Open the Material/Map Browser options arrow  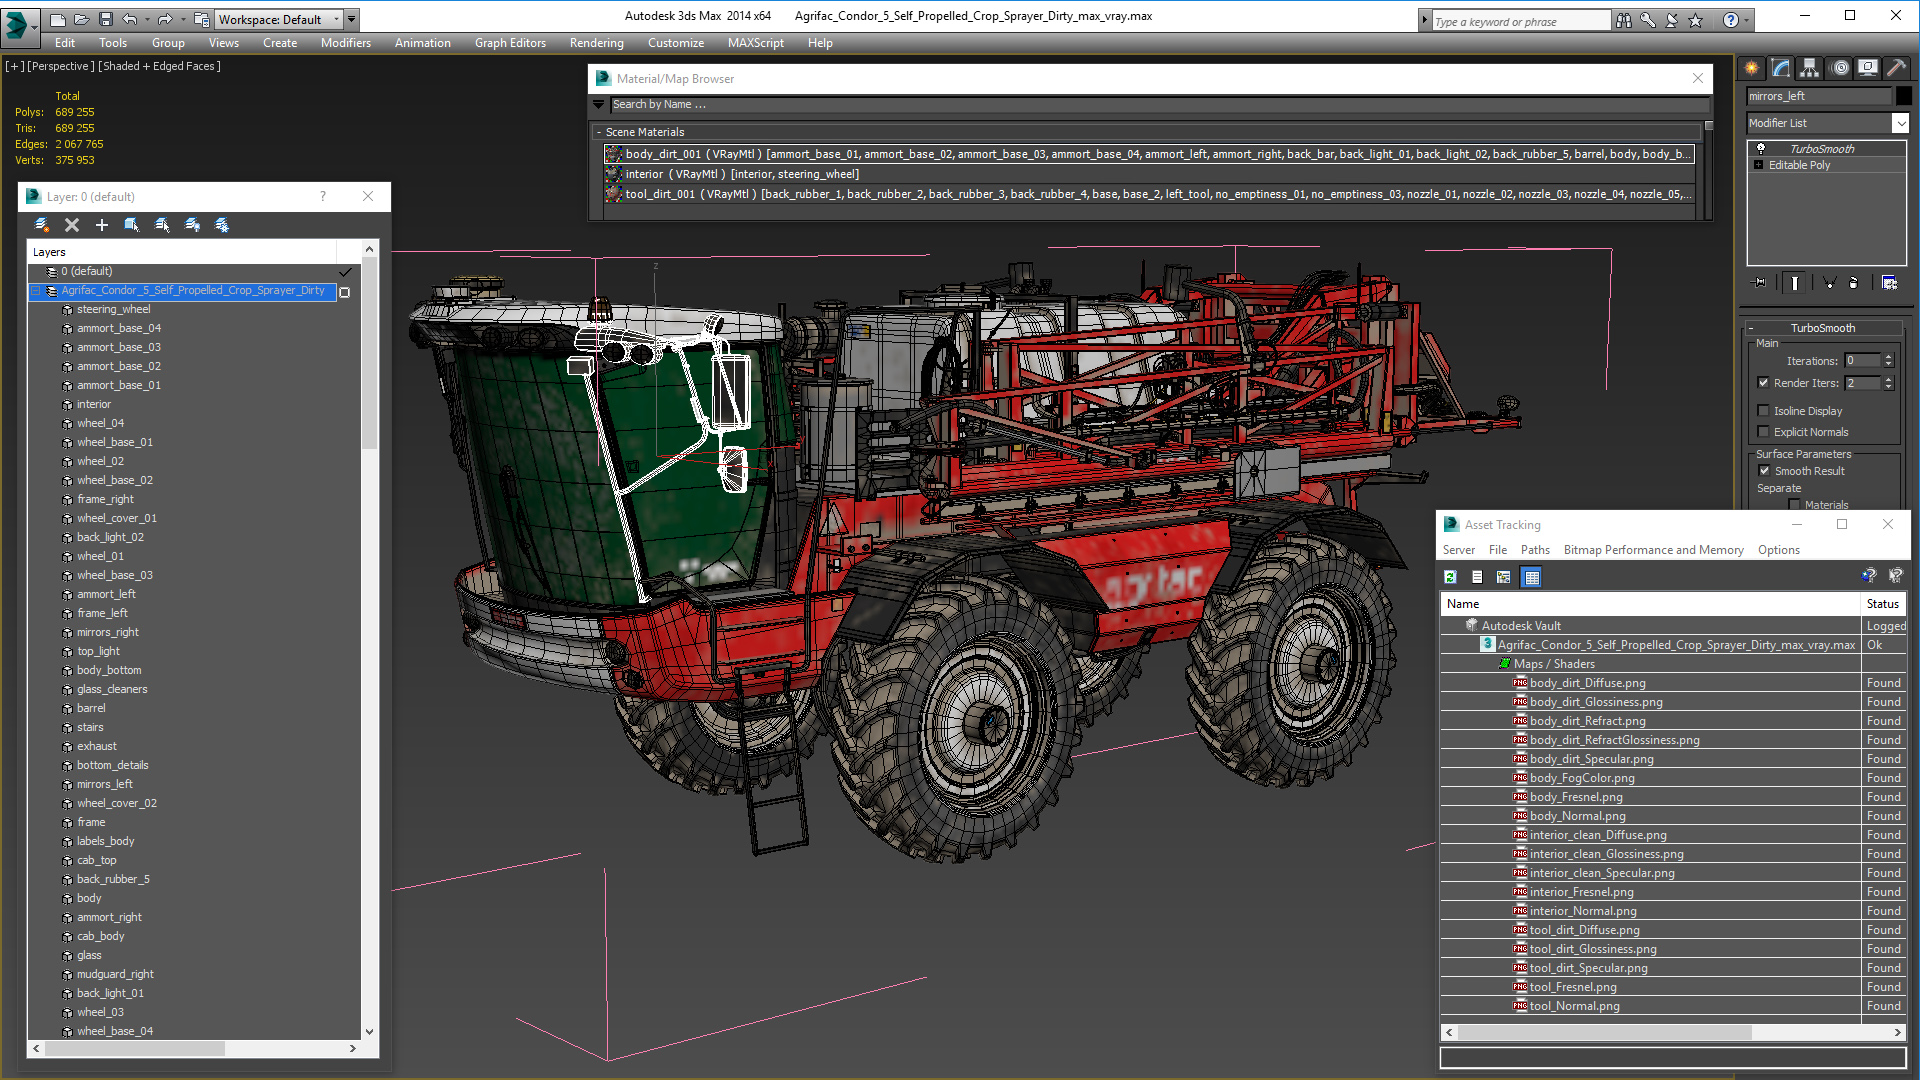pos(599,105)
